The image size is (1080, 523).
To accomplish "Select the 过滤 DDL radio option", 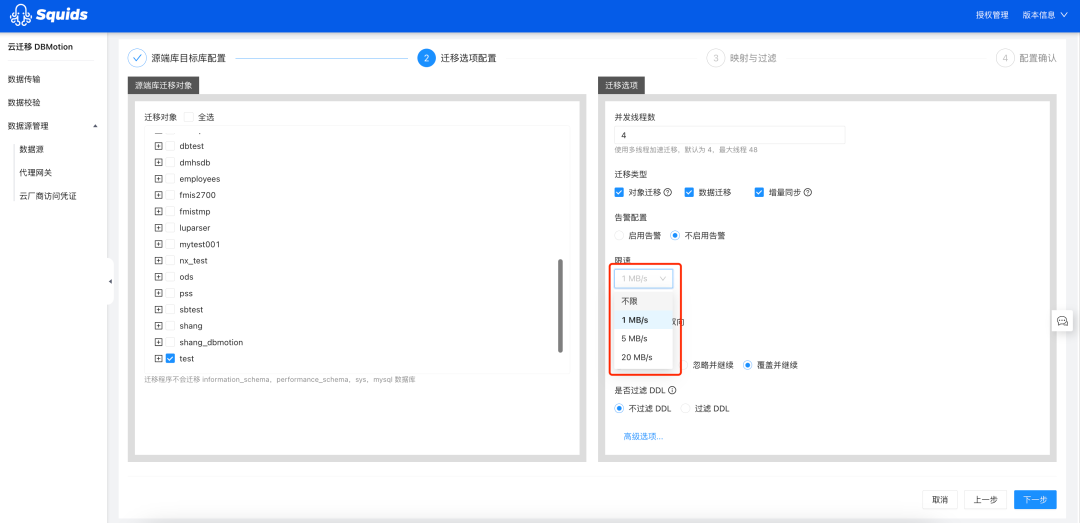I will click(x=685, y=408).
